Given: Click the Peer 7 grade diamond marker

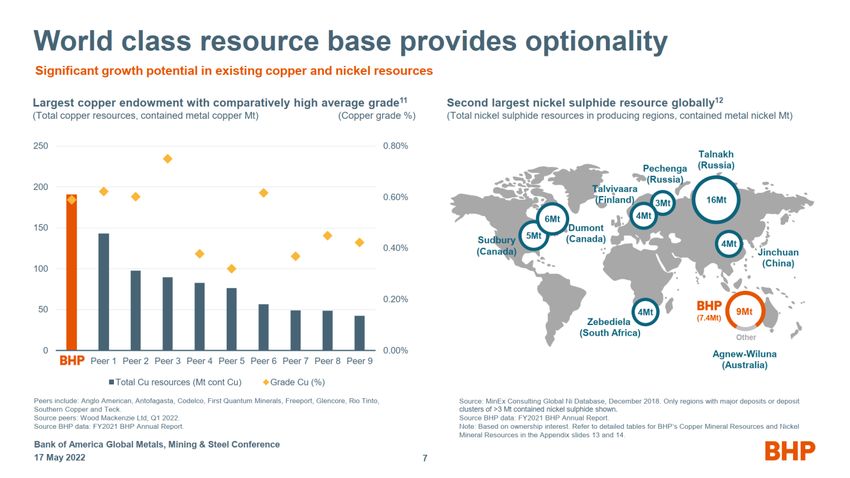Looking at the screenshot, I should click(x=295, y=256).
